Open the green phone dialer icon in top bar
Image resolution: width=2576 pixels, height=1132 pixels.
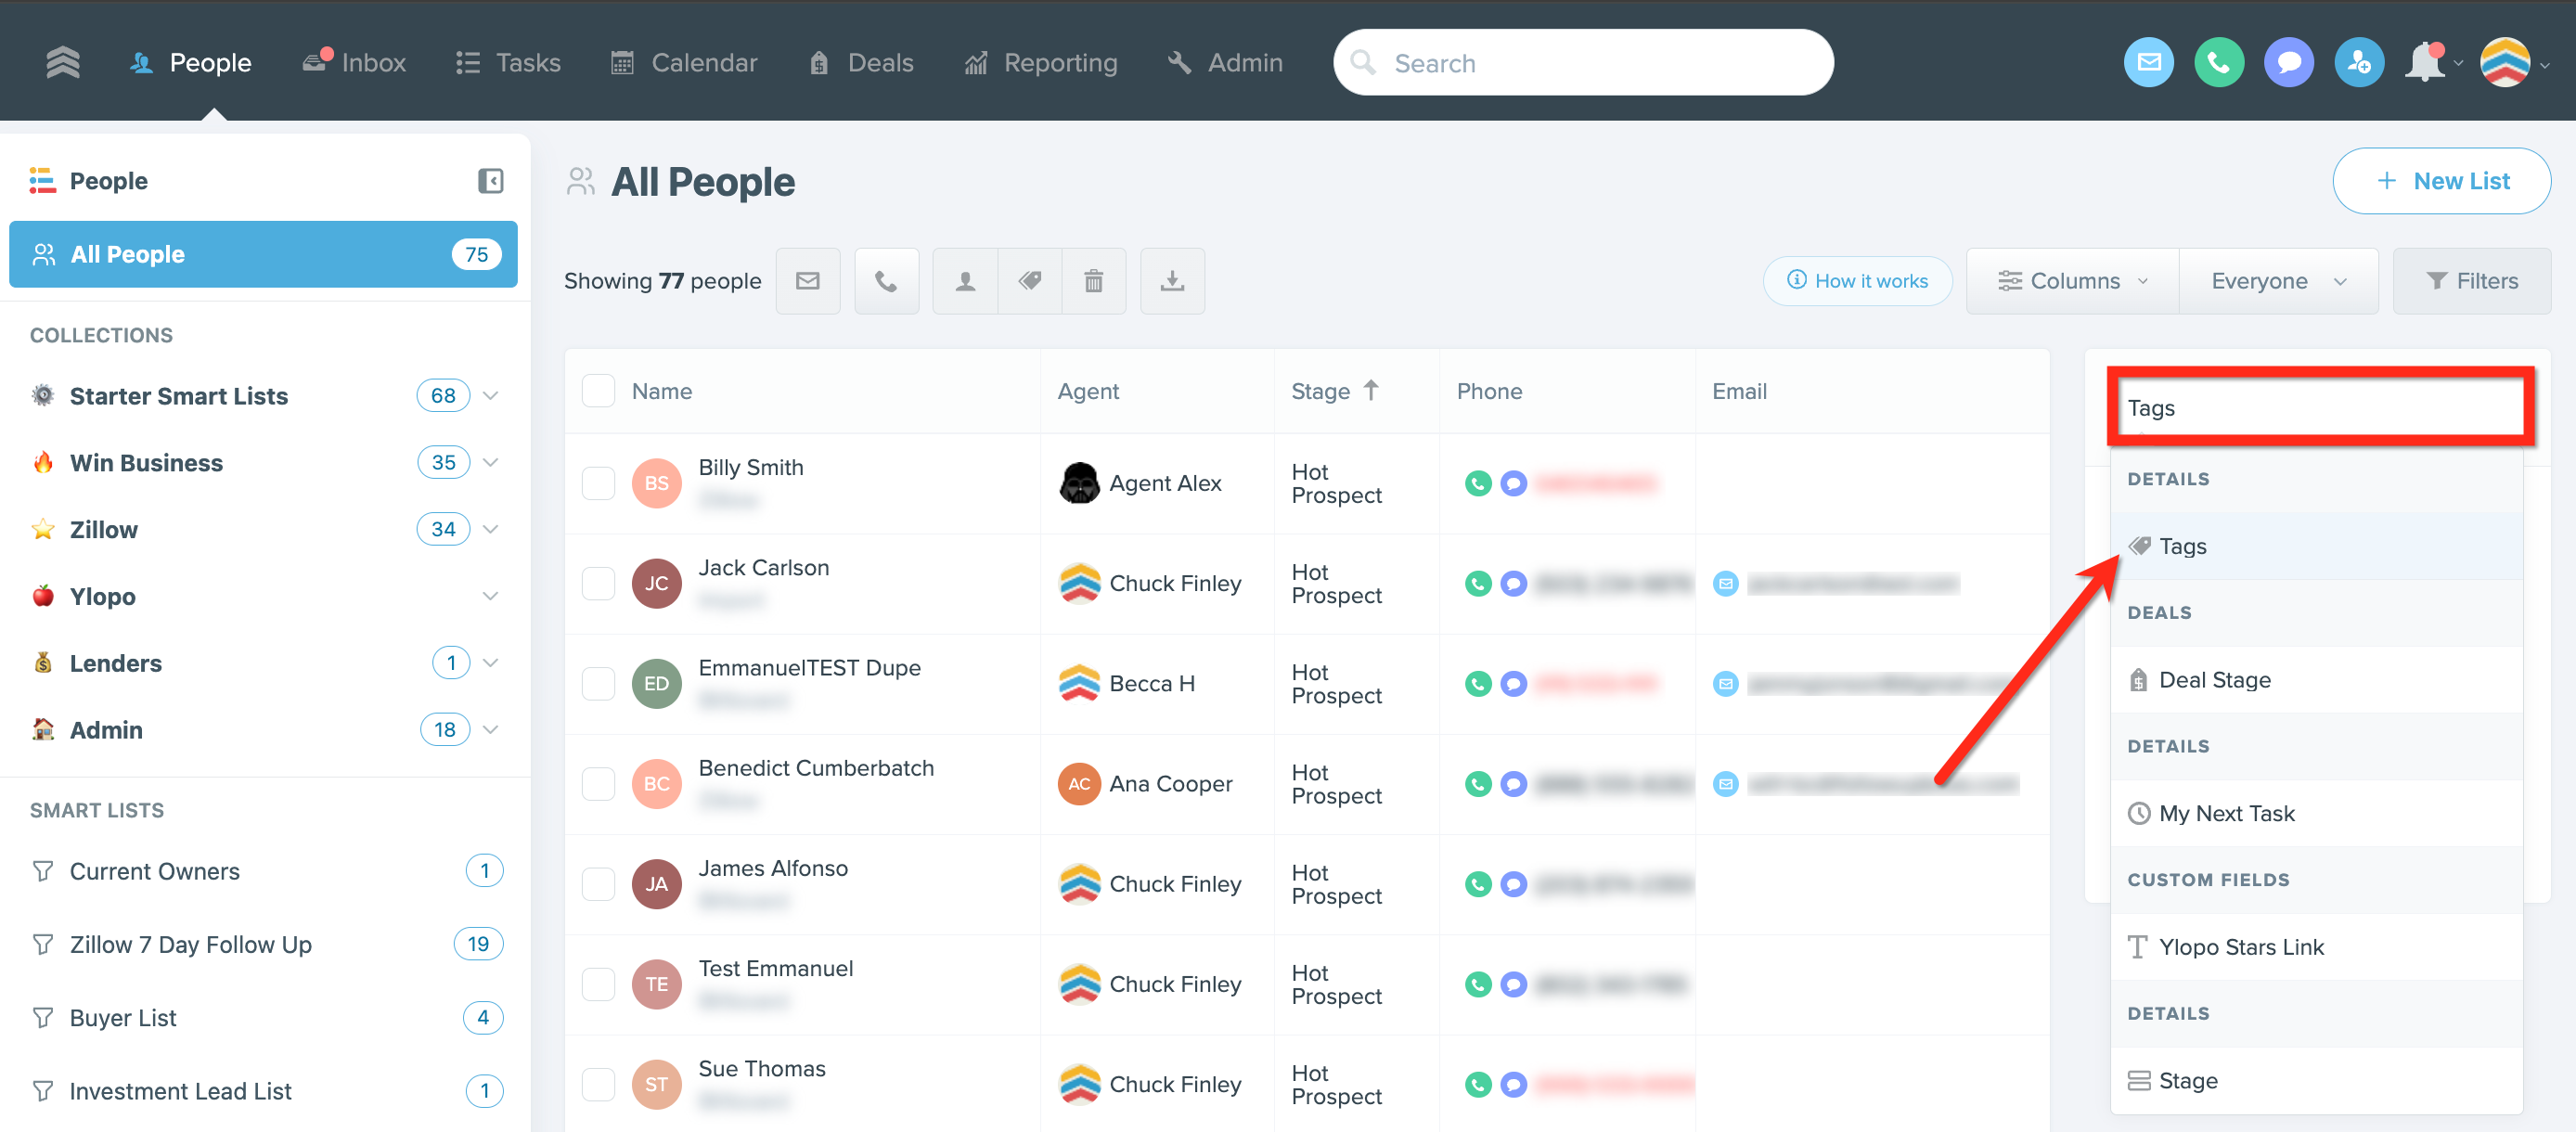tap(2218, 62)
